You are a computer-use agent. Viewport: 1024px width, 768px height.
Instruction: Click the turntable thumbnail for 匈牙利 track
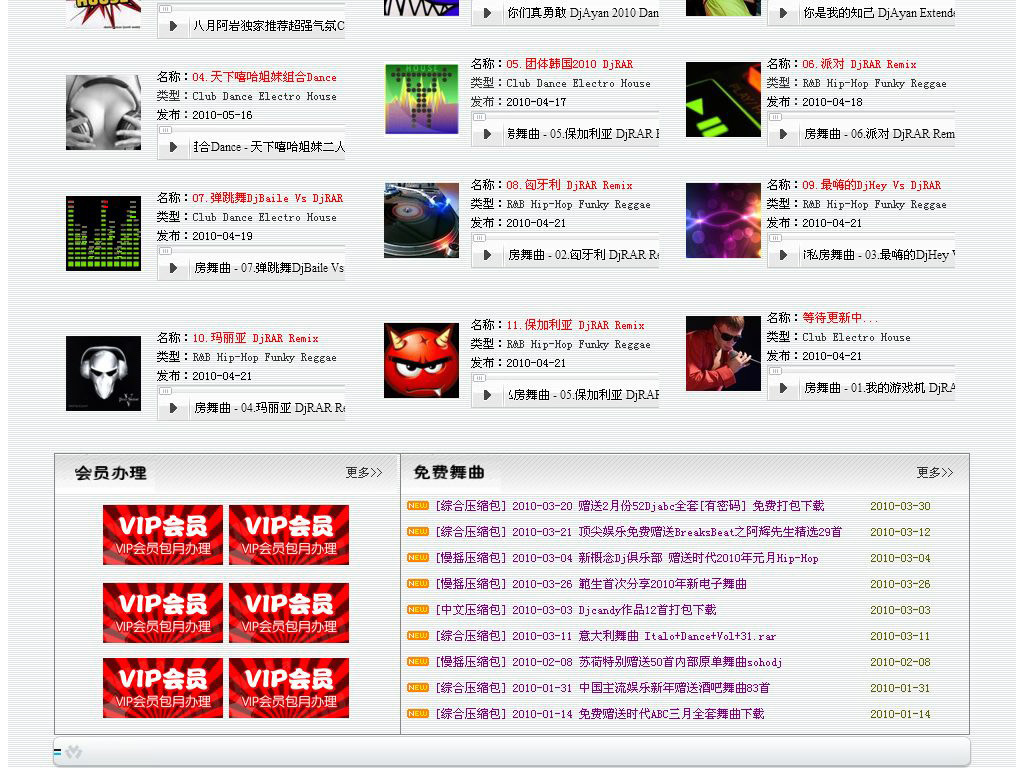click(x=421, y=220)
